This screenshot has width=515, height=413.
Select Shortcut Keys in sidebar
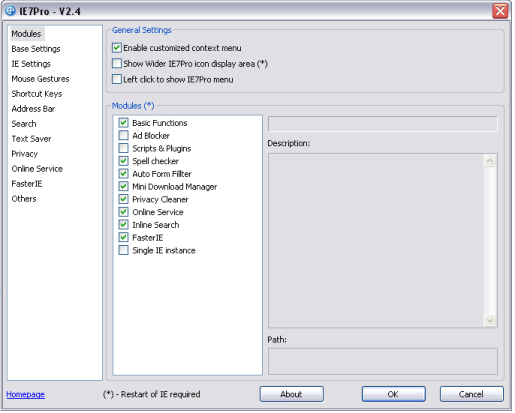pos(37,94)
